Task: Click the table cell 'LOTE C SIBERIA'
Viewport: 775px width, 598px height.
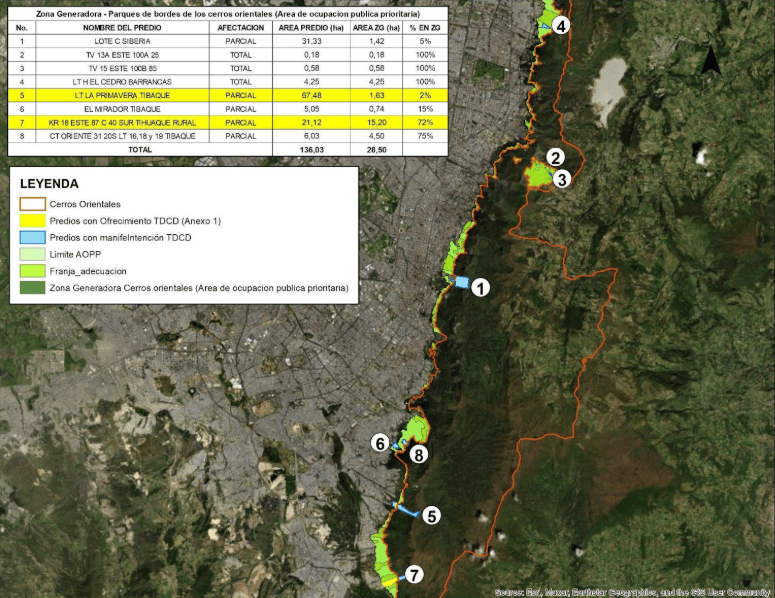Action: coord(122,41)
